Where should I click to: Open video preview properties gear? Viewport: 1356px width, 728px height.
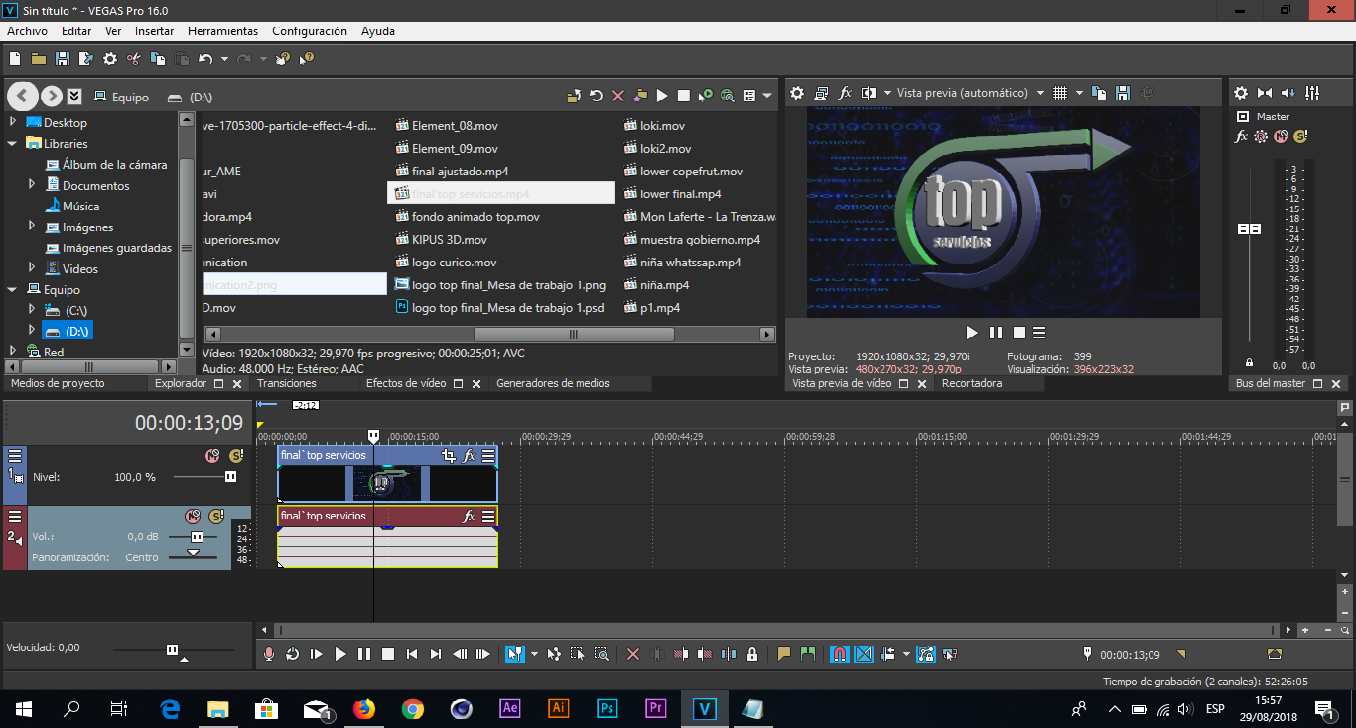[x=797, y=93]
